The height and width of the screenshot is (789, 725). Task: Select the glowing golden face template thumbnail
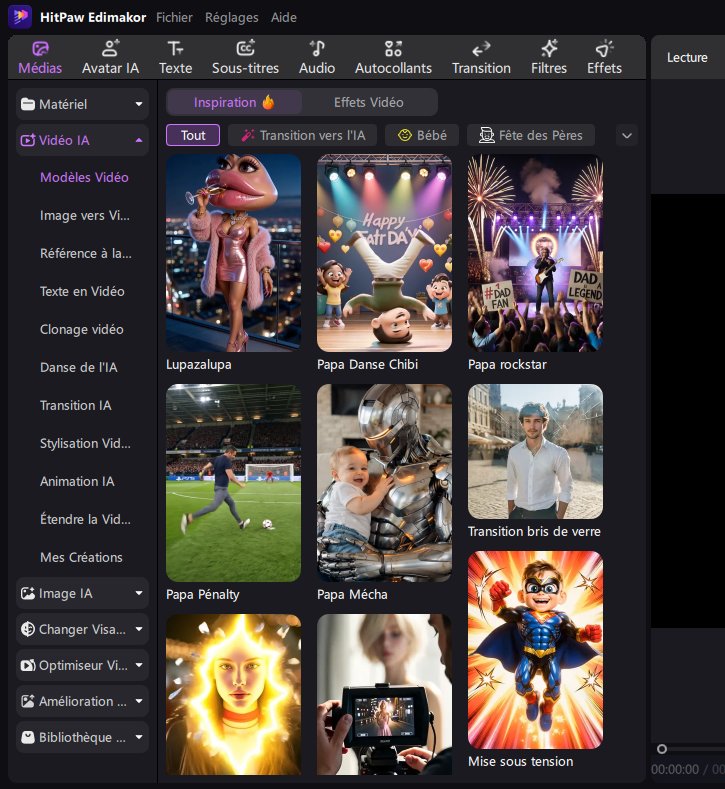pos(233,694)
